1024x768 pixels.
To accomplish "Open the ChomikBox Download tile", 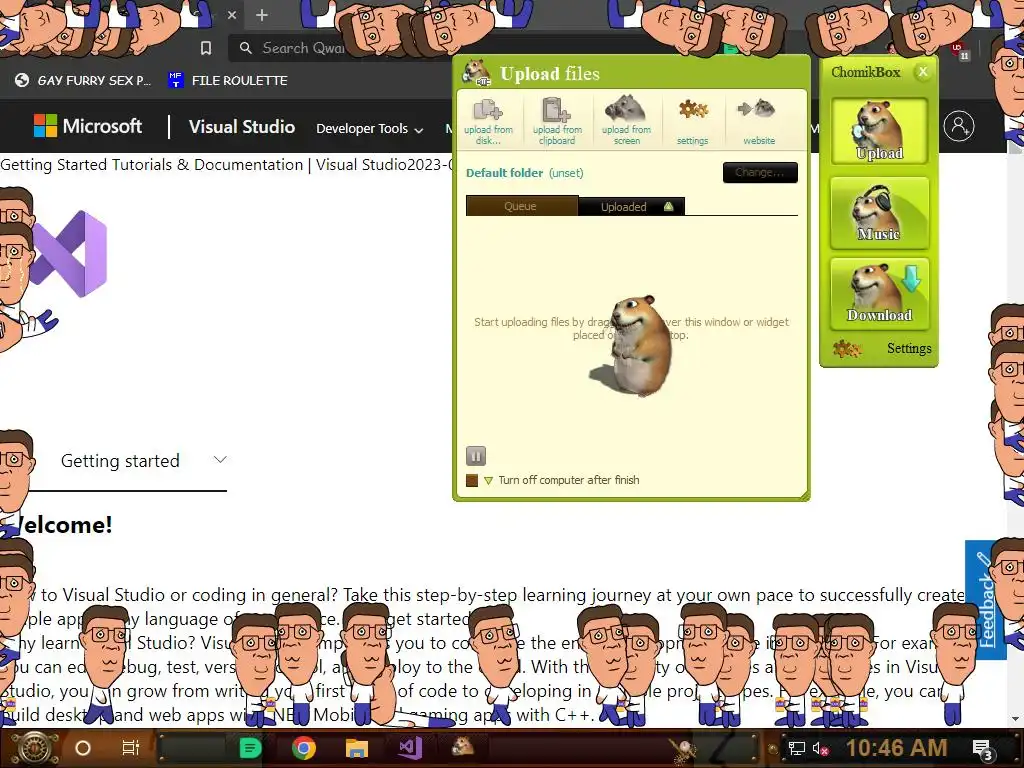I will [x=880, y=294].
